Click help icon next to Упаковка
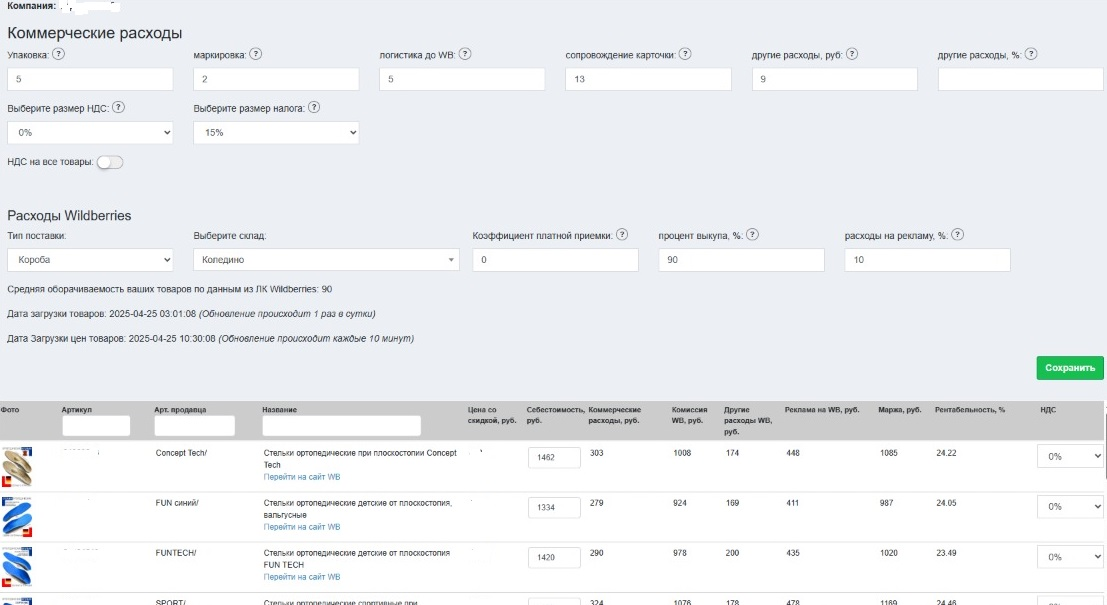Viewport: 1107px width, 605px height. (x=59, y=54)
